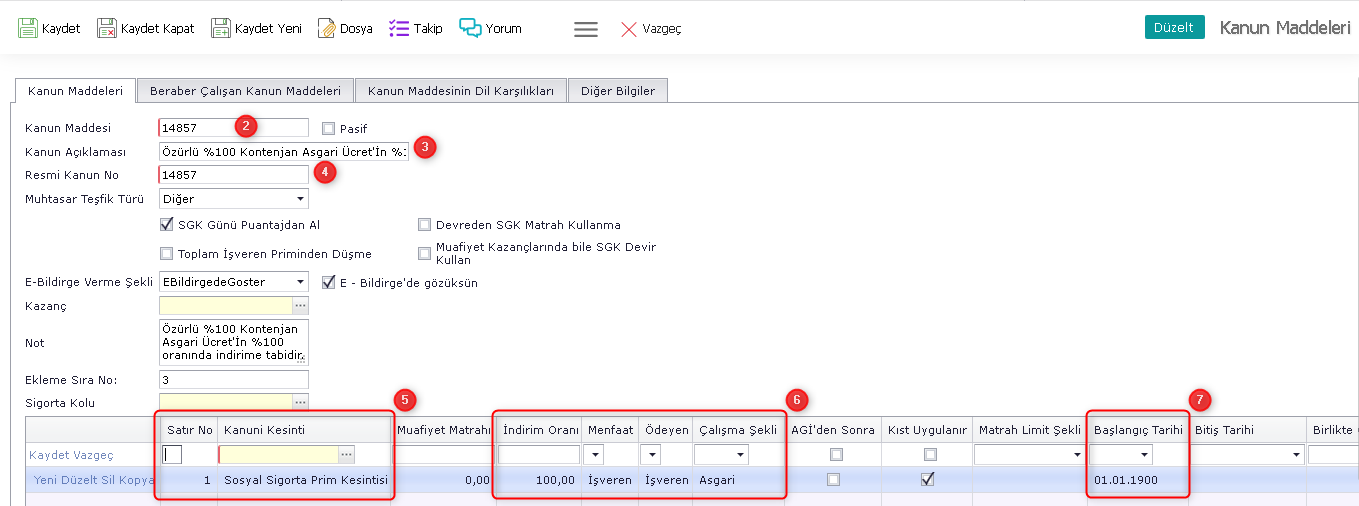Expand the Başlangıç Tarihi filter dropdown
The width and height of the screenshot is (1359, 506).
coord(1144,455)
